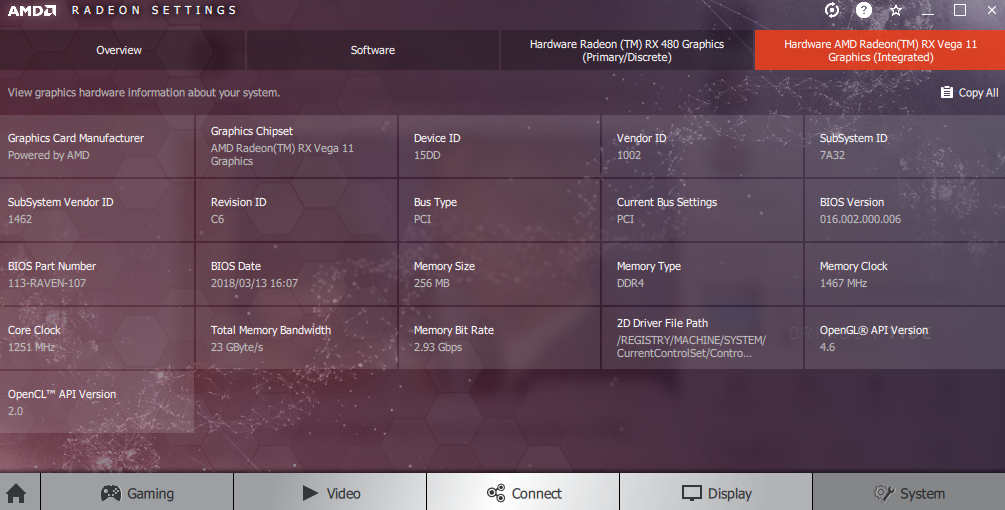The image size is (1005, 510).
Task: Click the SubSystem ID value 7A32
Action: 832,155
